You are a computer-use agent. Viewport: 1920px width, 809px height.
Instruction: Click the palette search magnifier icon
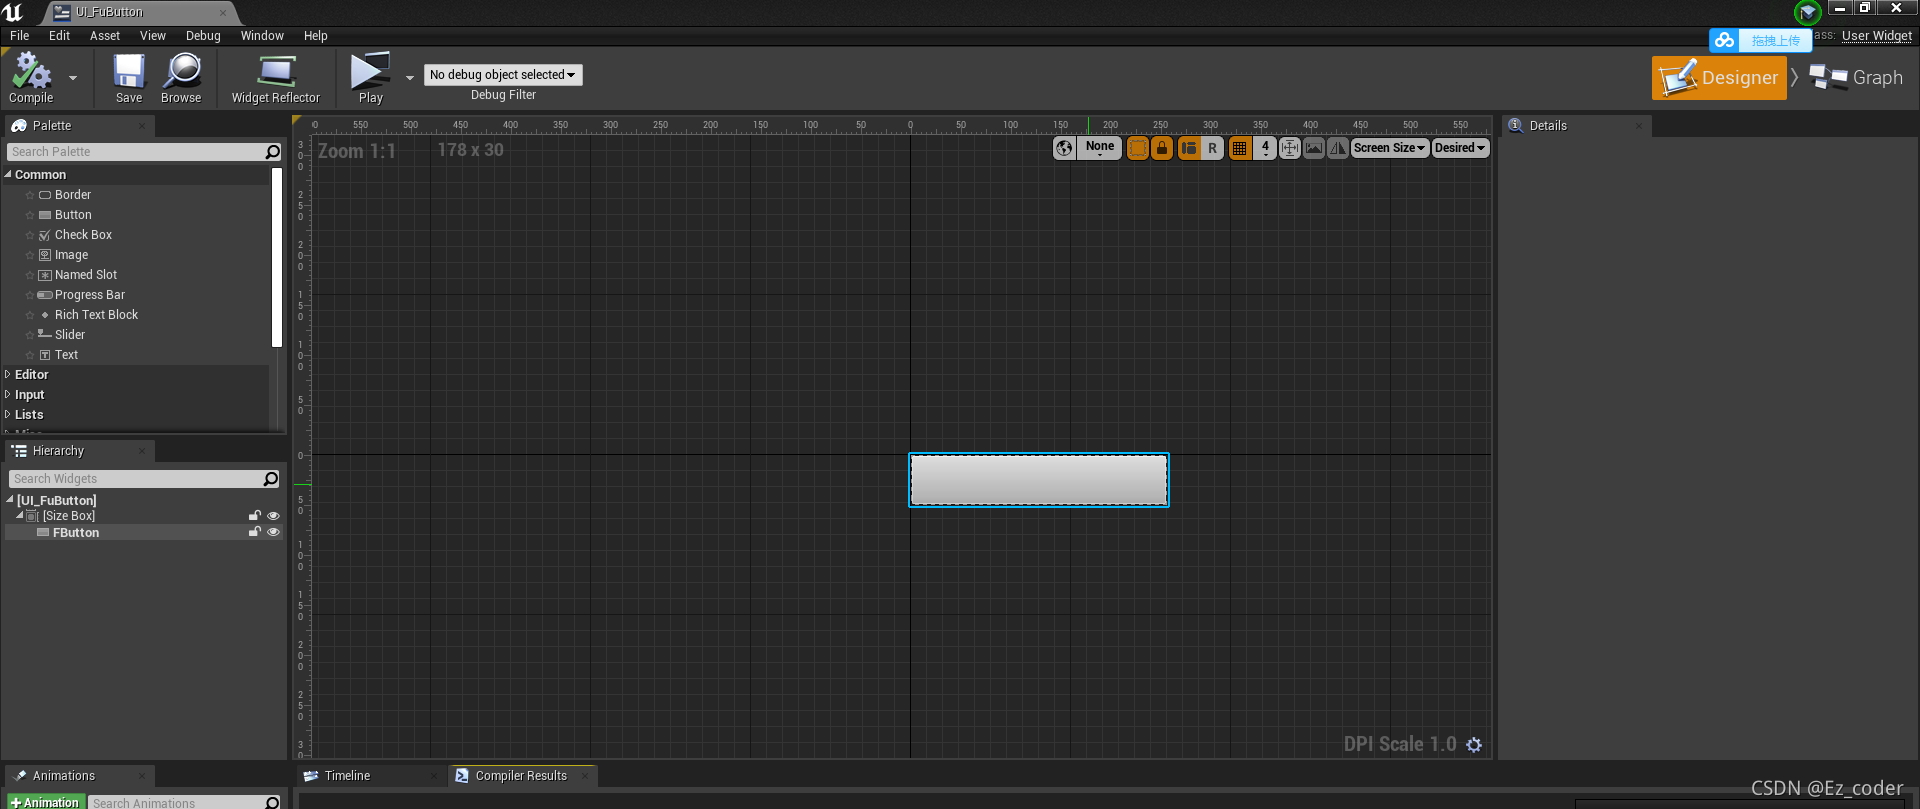[273, 152]
